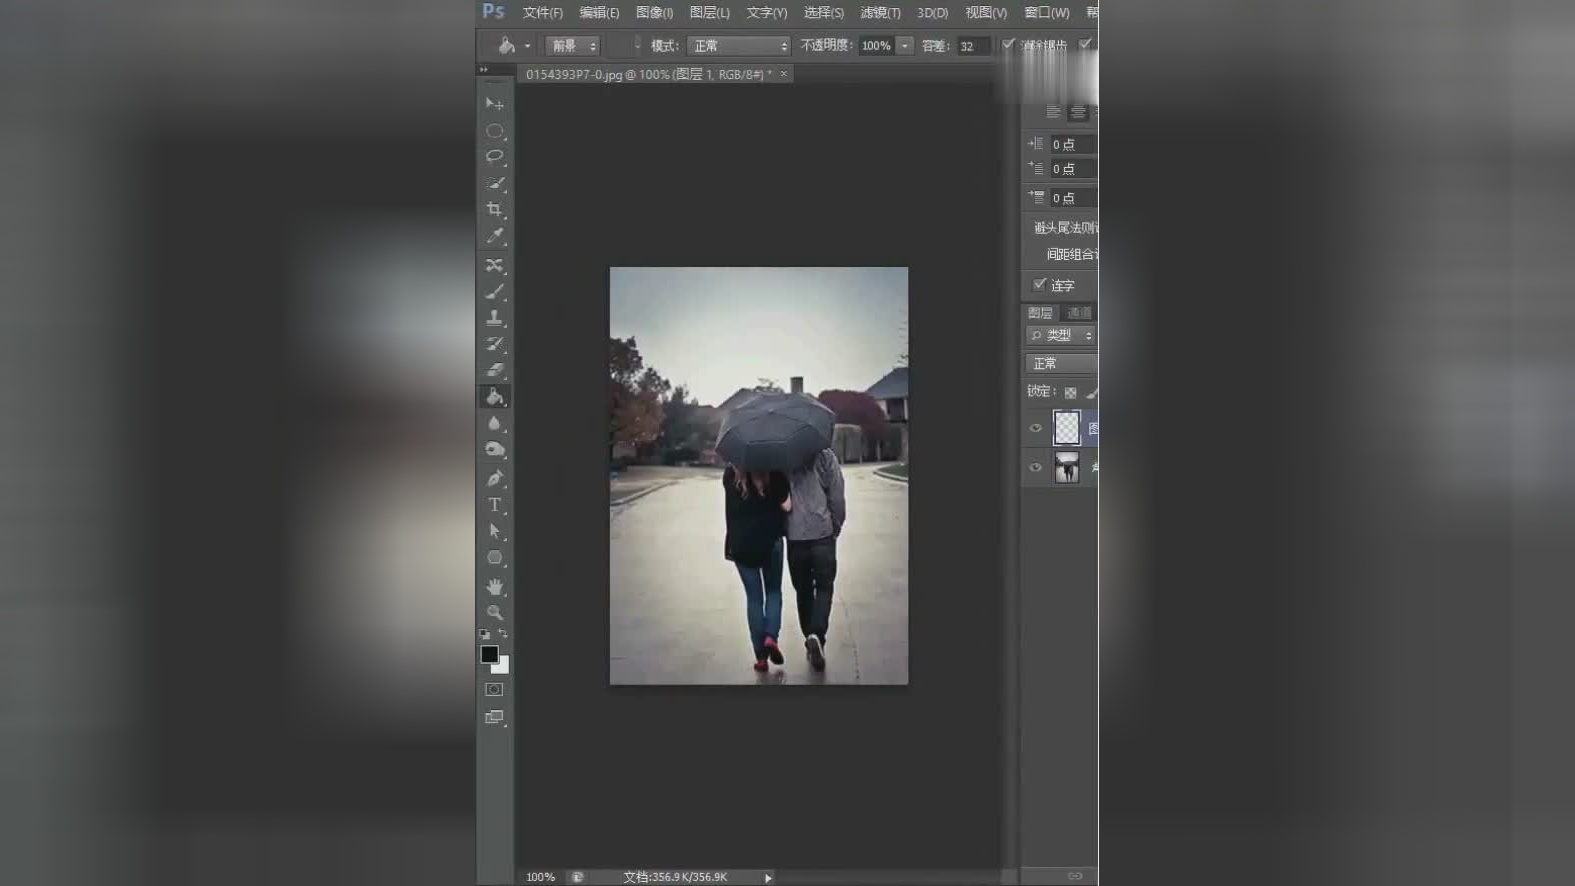Select the Type tool
Image resolution: width=1575 pixels, height=886 pixels.
tap(494, 505)
